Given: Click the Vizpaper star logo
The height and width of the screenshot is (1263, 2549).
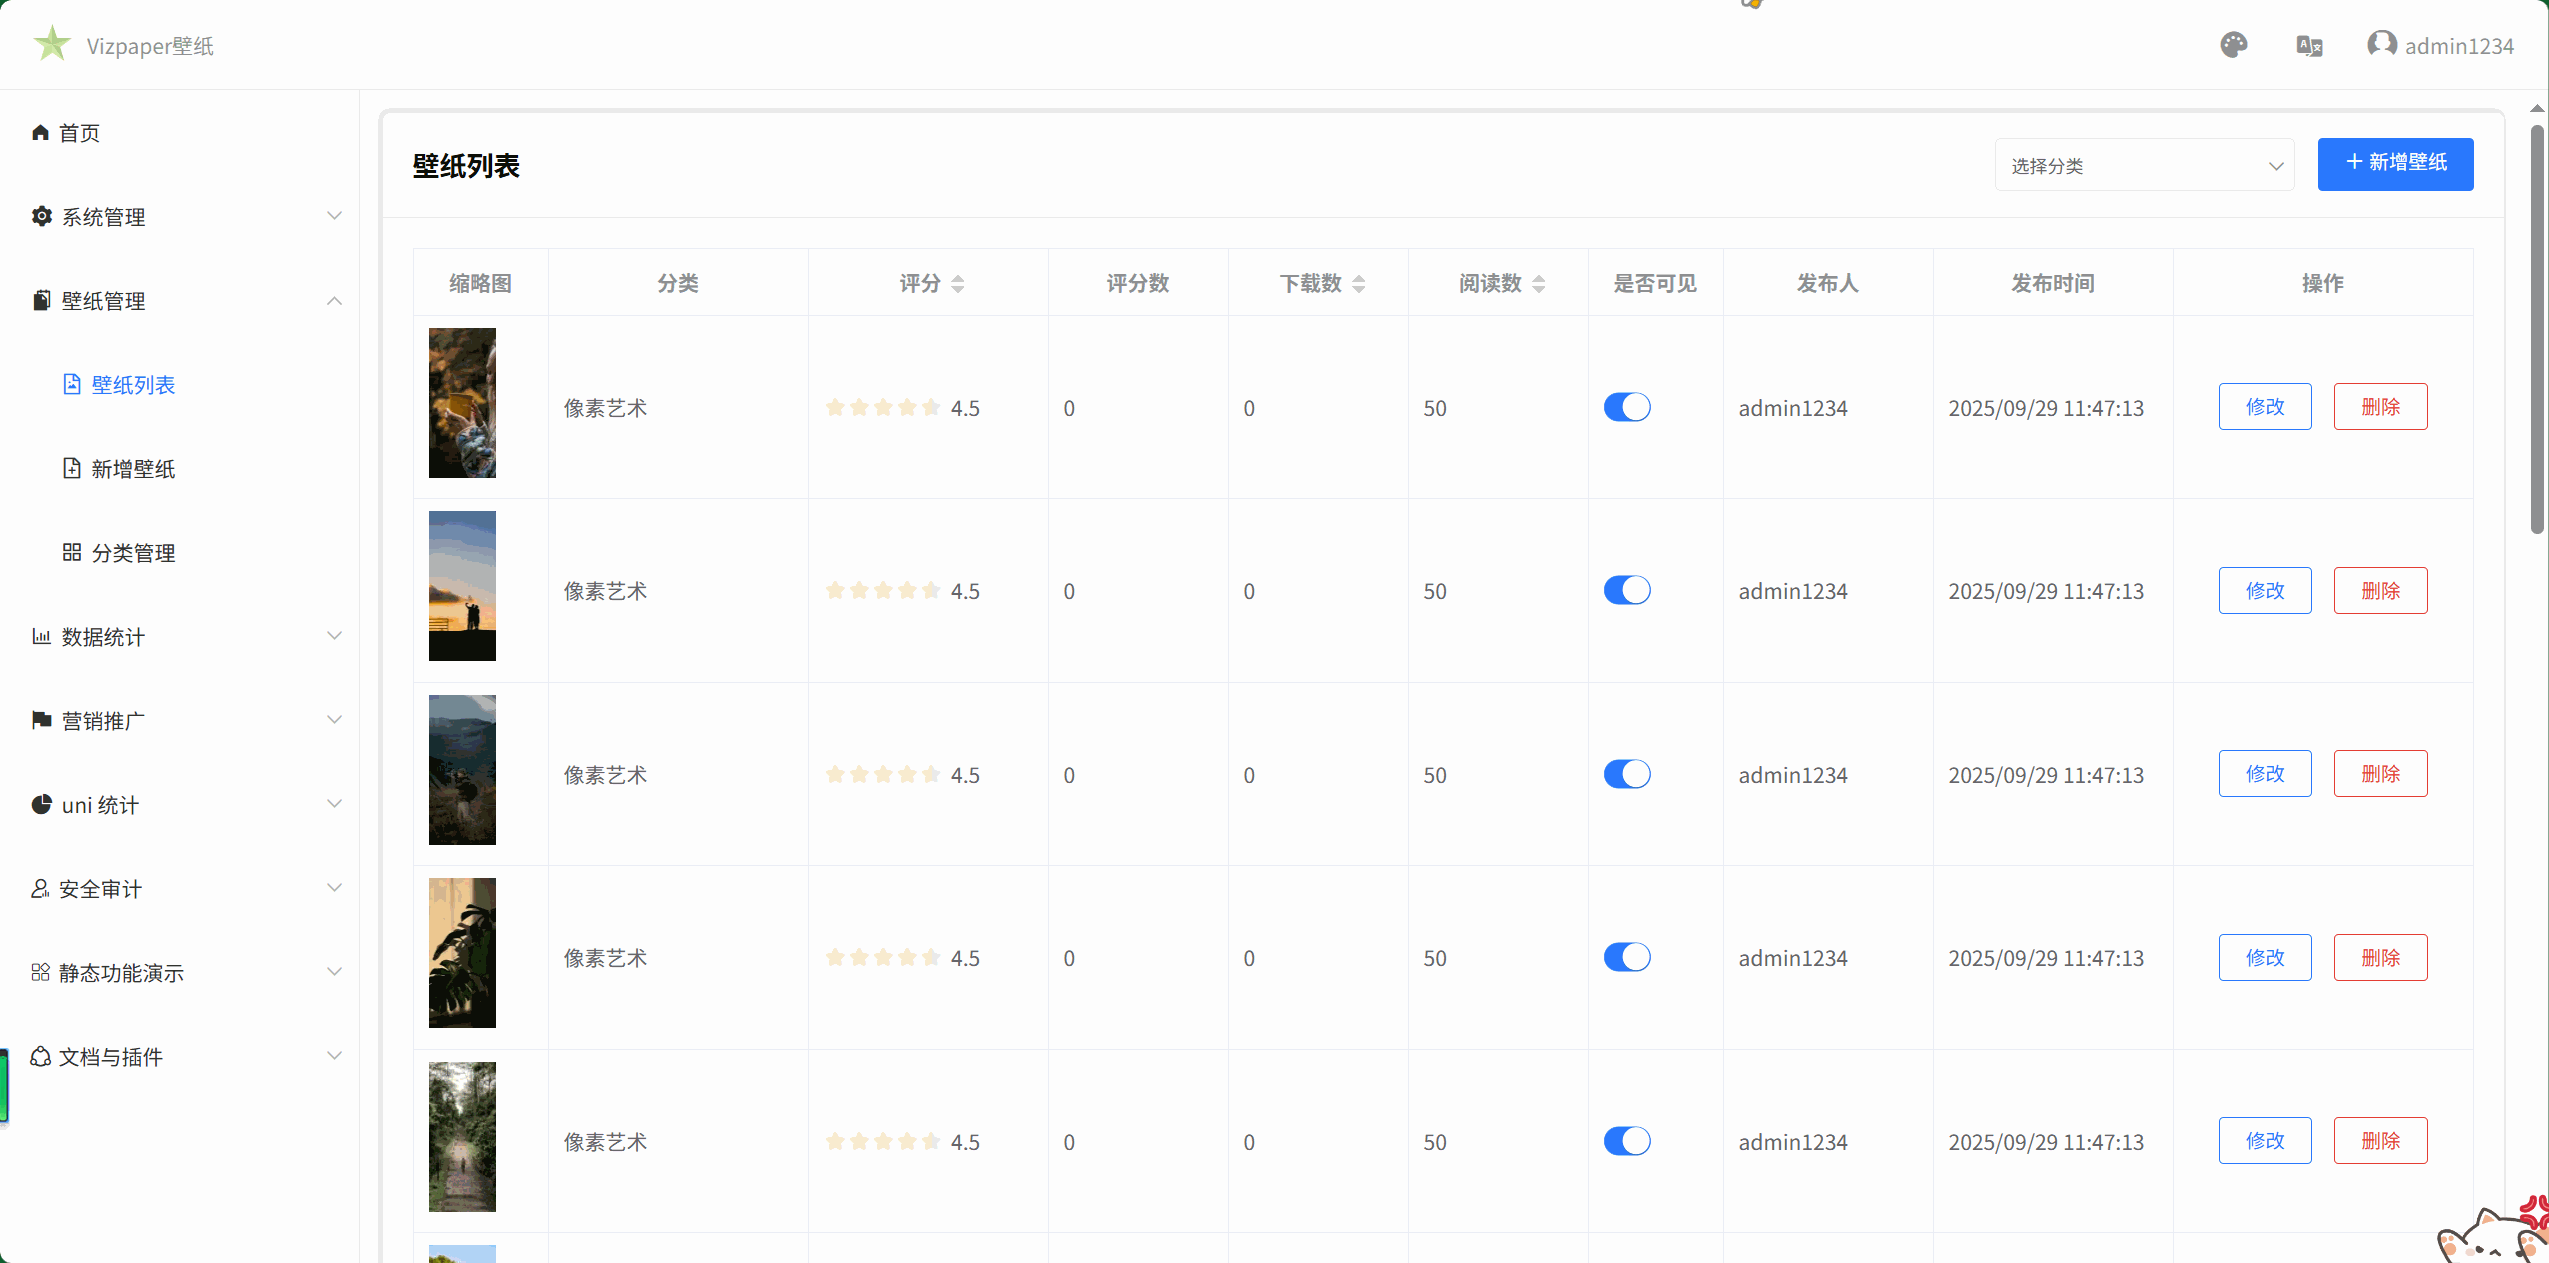Looking at the screenshot, I should click(x=52, y=44).
